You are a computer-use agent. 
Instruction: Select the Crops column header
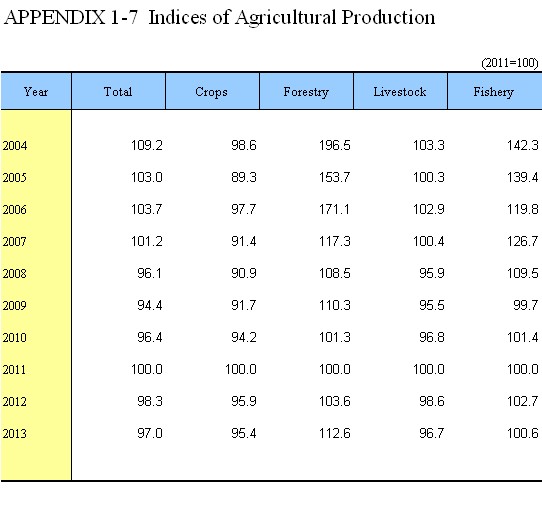[212, 92]
